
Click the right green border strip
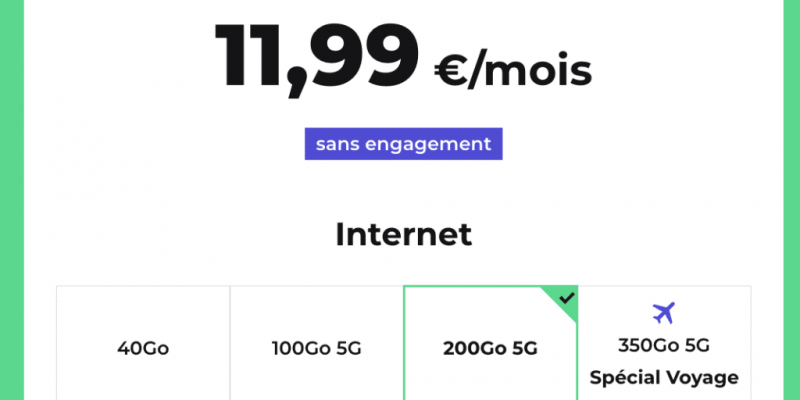coord(791,200)
